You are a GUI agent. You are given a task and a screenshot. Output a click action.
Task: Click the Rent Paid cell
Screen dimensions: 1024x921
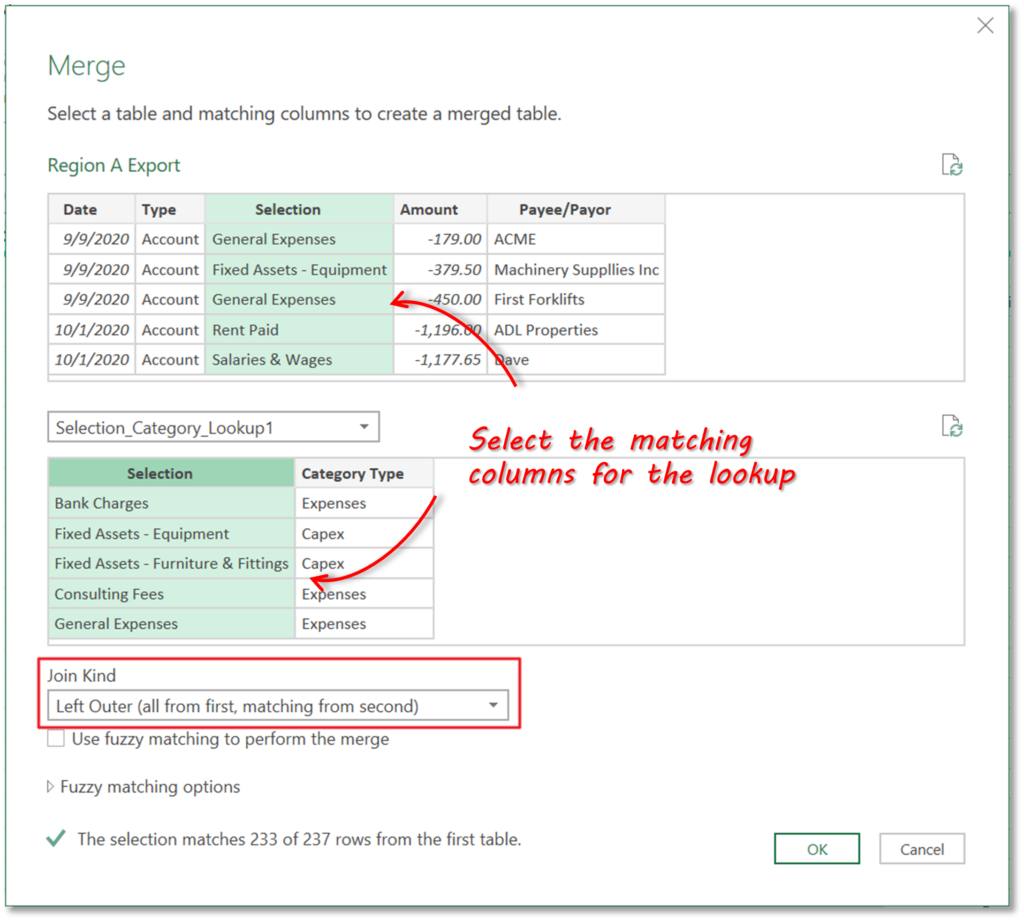[246, 330]
